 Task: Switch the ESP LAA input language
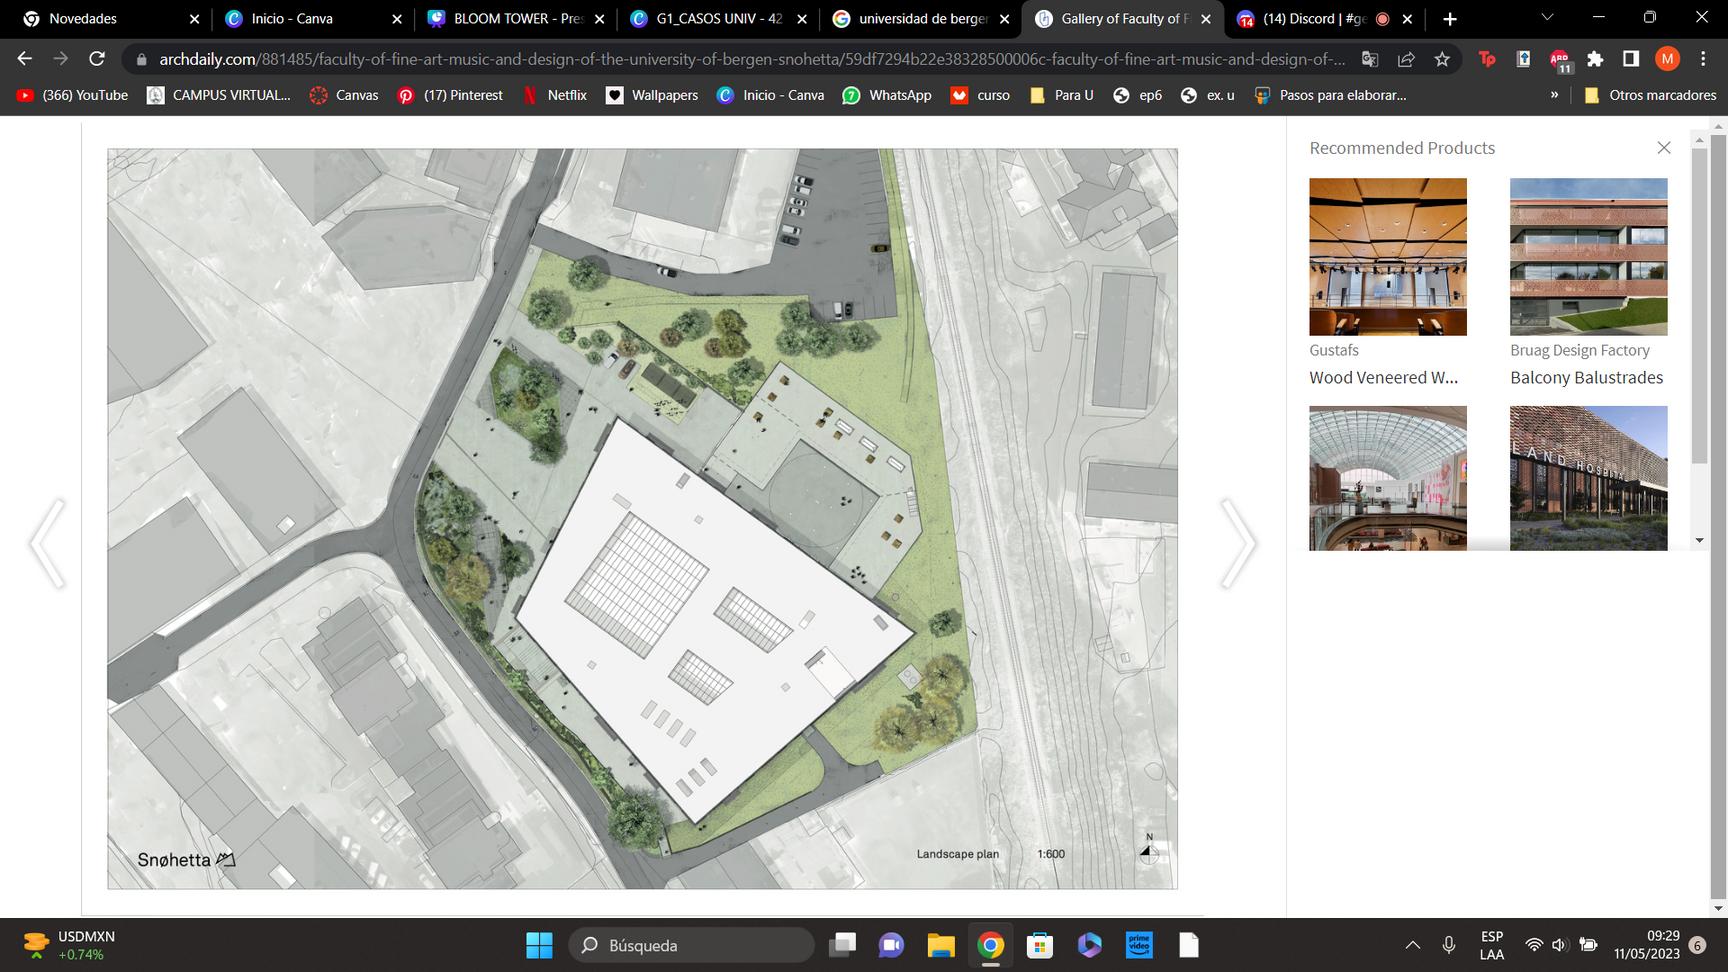pos(1492,945)
